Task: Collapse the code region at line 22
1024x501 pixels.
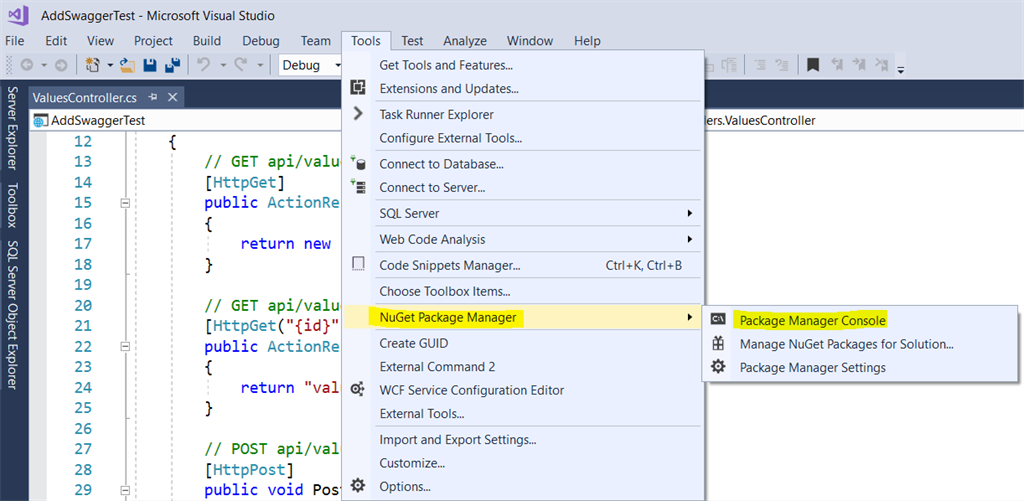Action: point(125,346)
